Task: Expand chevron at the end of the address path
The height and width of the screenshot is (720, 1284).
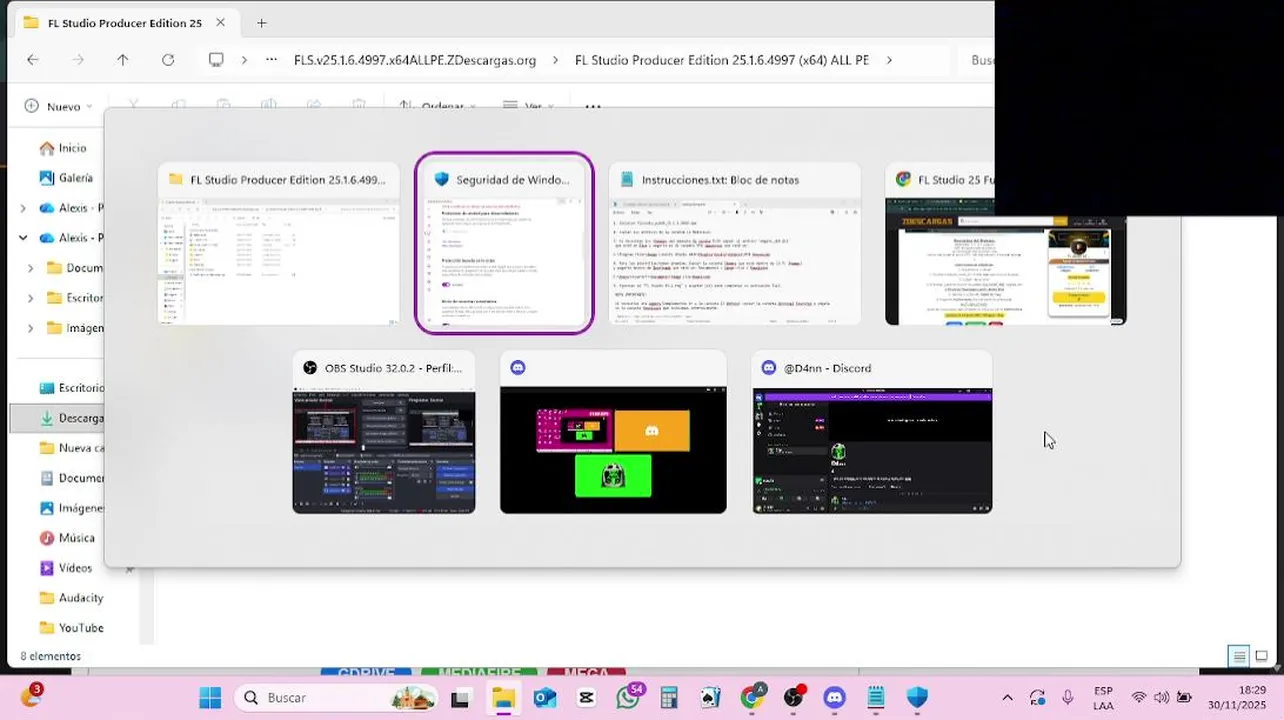Action: tap(888, 60)
